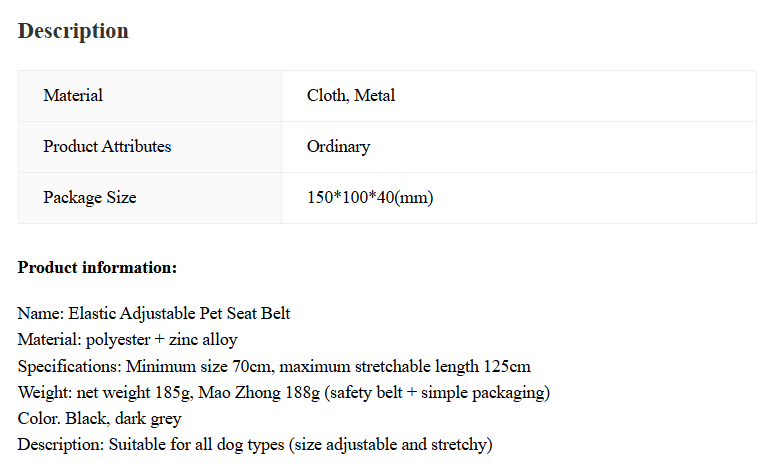Click the text maximum stretchable length 125cm

click(404, 366)
